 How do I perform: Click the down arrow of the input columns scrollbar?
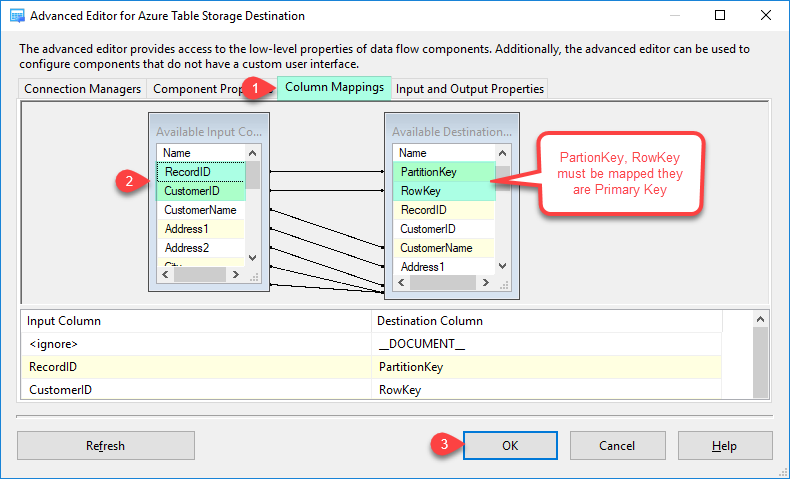(x=253, y=258)
